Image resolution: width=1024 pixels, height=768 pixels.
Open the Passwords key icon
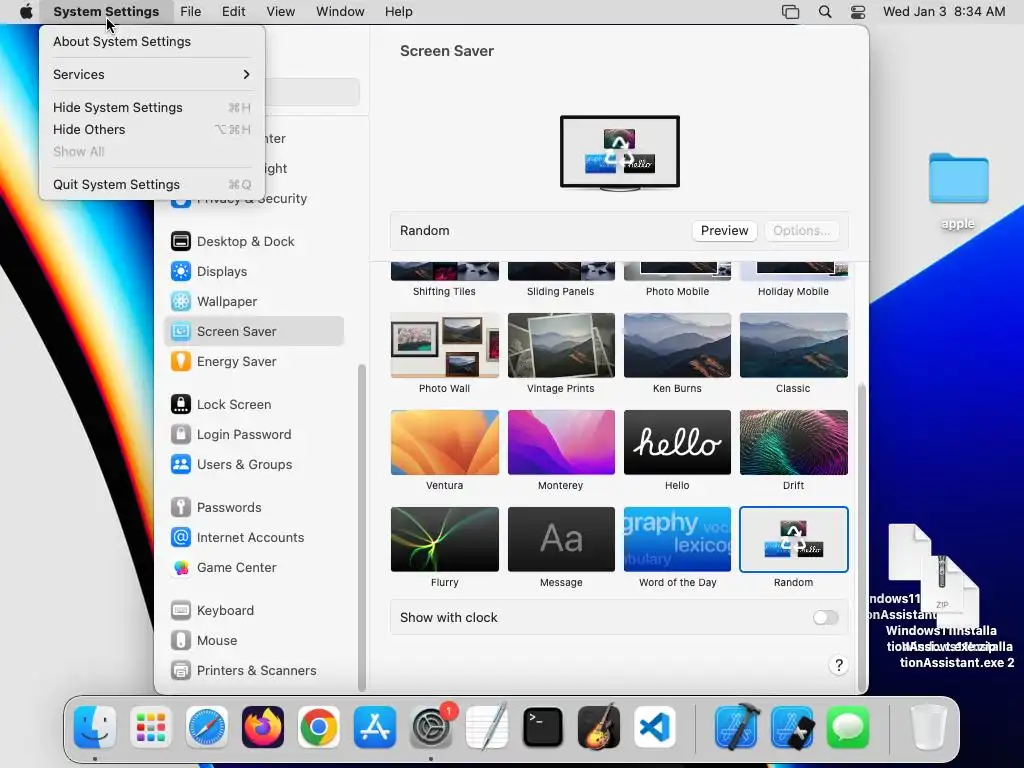180,507
